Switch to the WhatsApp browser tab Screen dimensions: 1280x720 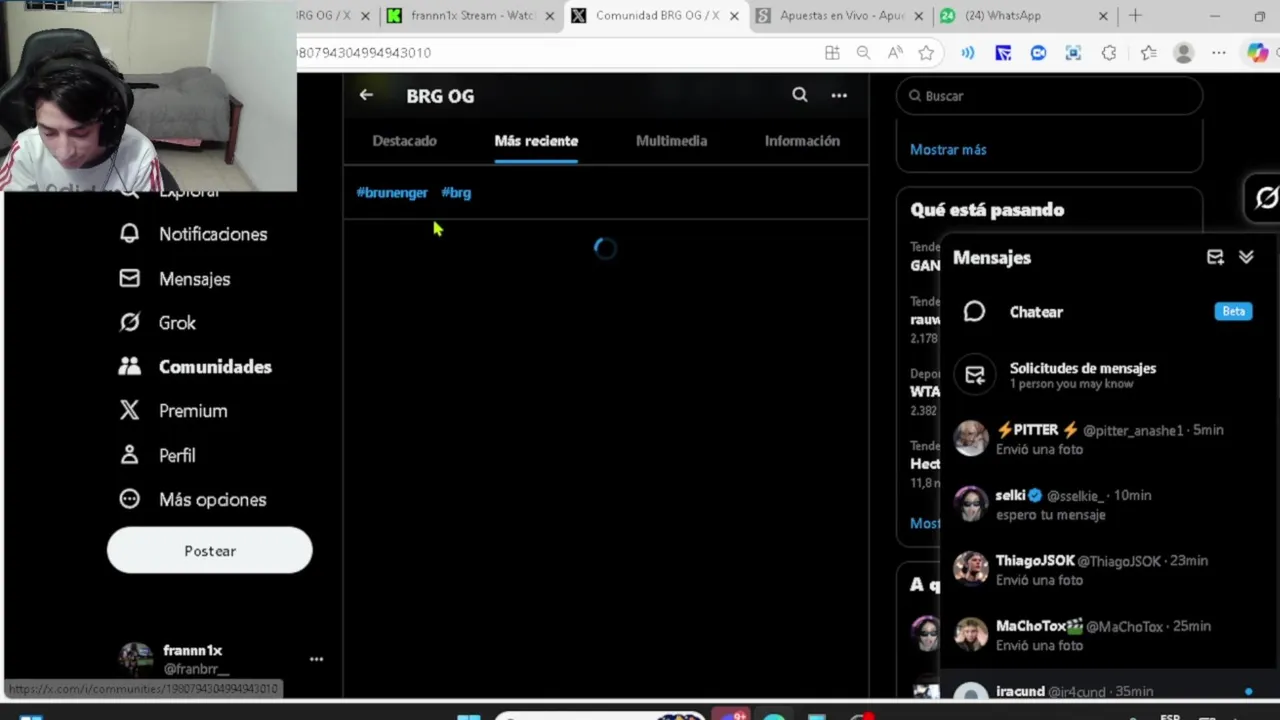pyautogui.click(x=1024, y=16)
